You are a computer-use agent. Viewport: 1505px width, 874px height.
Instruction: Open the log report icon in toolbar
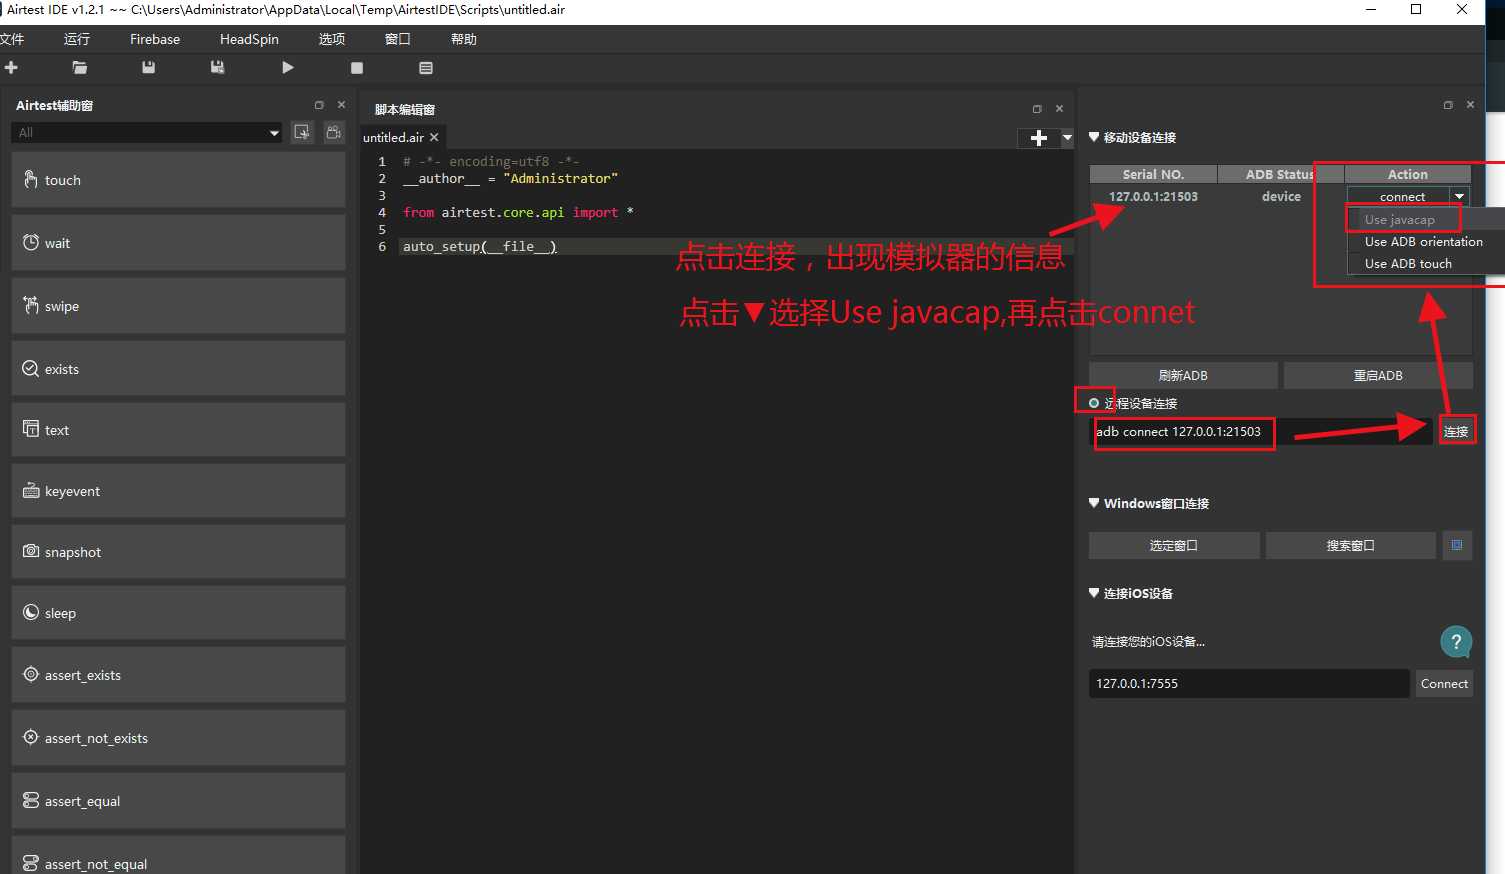(426, 68)
